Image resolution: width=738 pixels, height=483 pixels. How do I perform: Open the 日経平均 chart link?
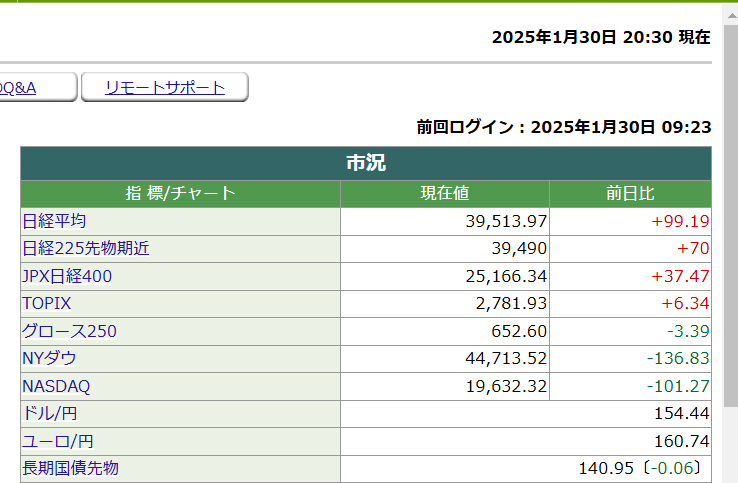tap(54, 221)
